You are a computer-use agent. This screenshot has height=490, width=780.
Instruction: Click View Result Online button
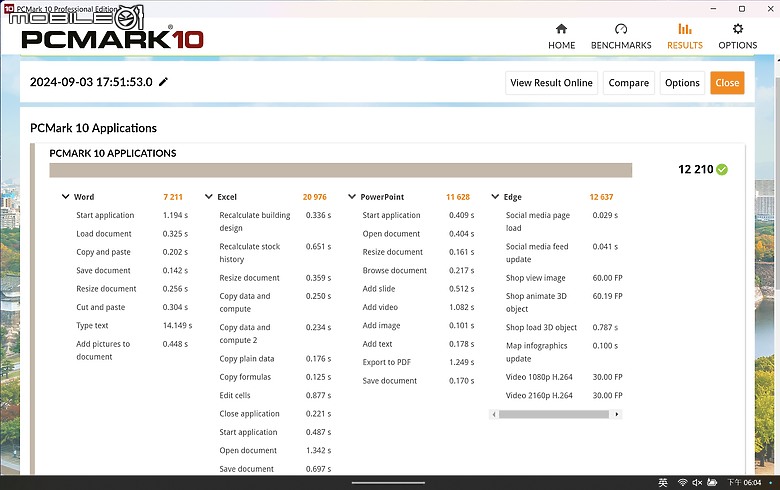[551, 83]
